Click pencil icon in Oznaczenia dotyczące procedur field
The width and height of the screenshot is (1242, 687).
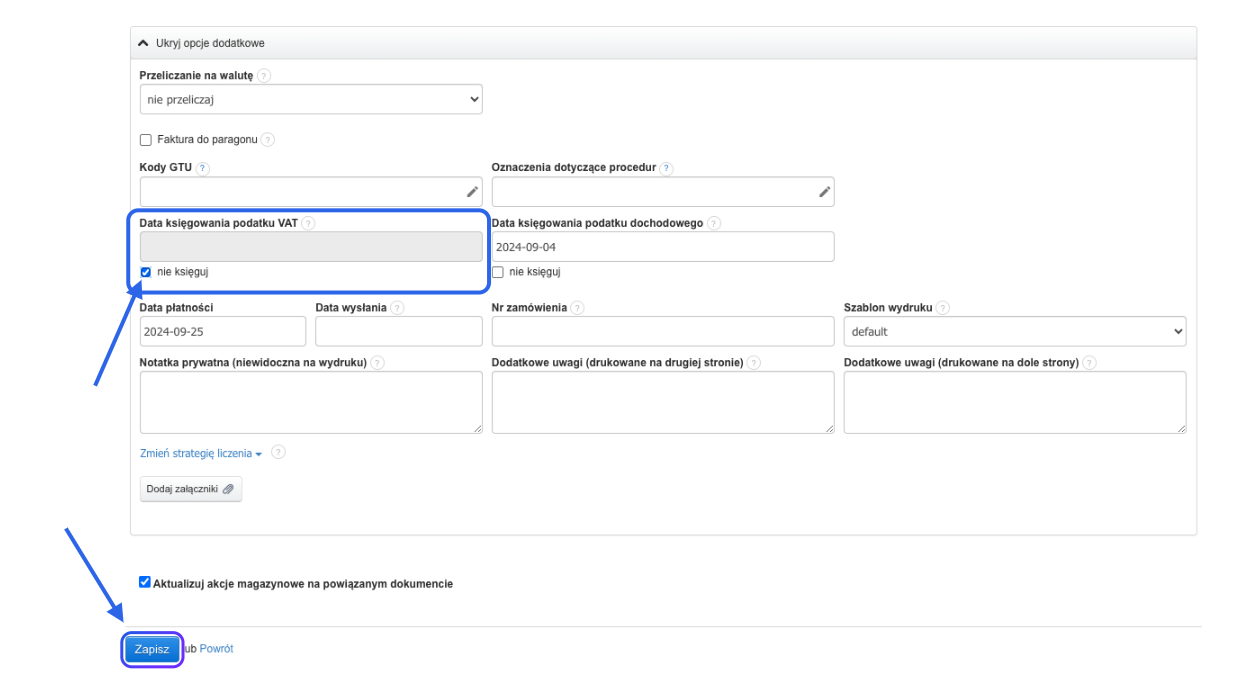coord(824,192)
